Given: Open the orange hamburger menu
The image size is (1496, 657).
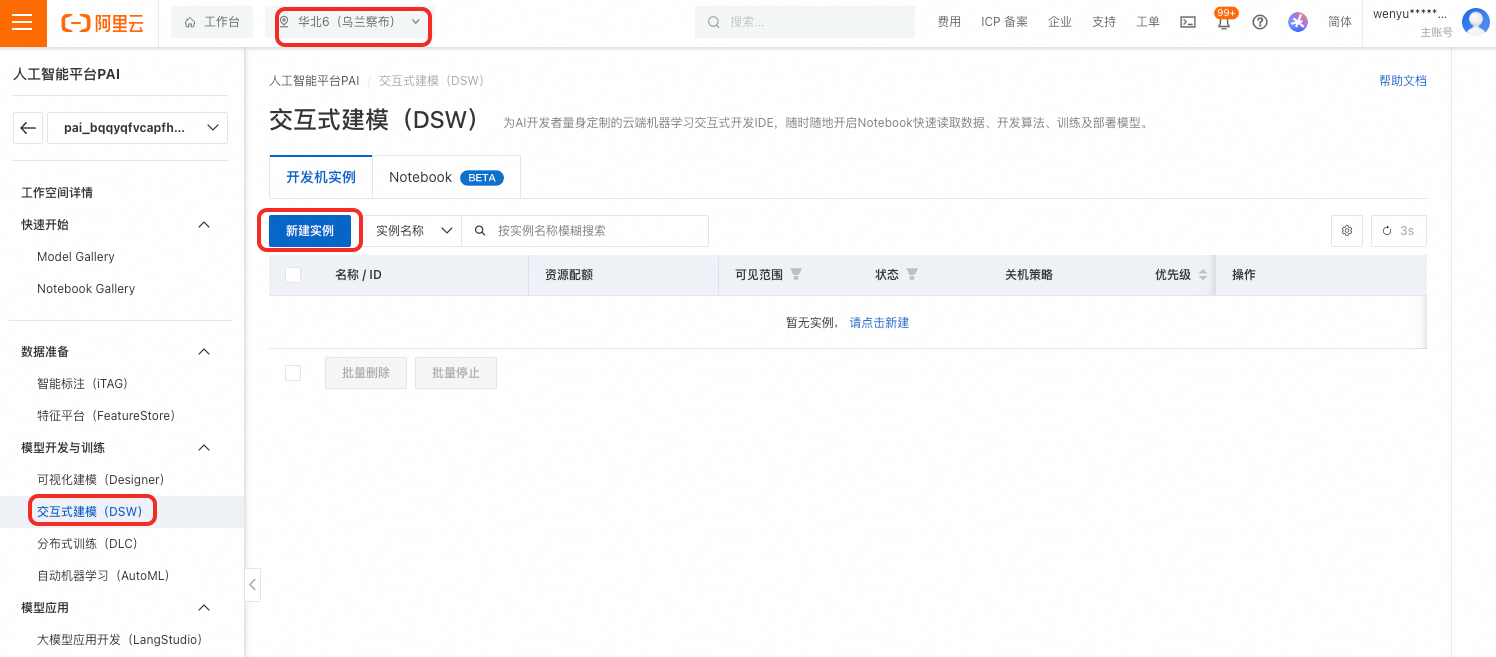Looking at the screenshot, I should coord(22,22).
